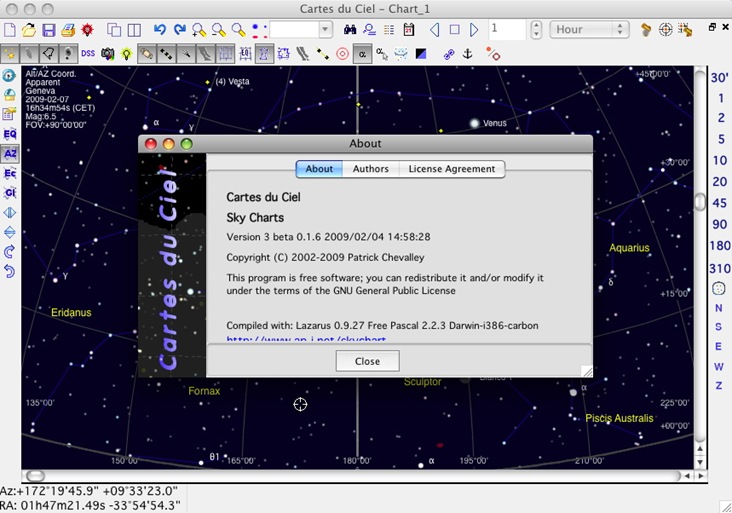
Task: Point chart toward North (N)
Action: pyautogui.click(x=718, y=308)
